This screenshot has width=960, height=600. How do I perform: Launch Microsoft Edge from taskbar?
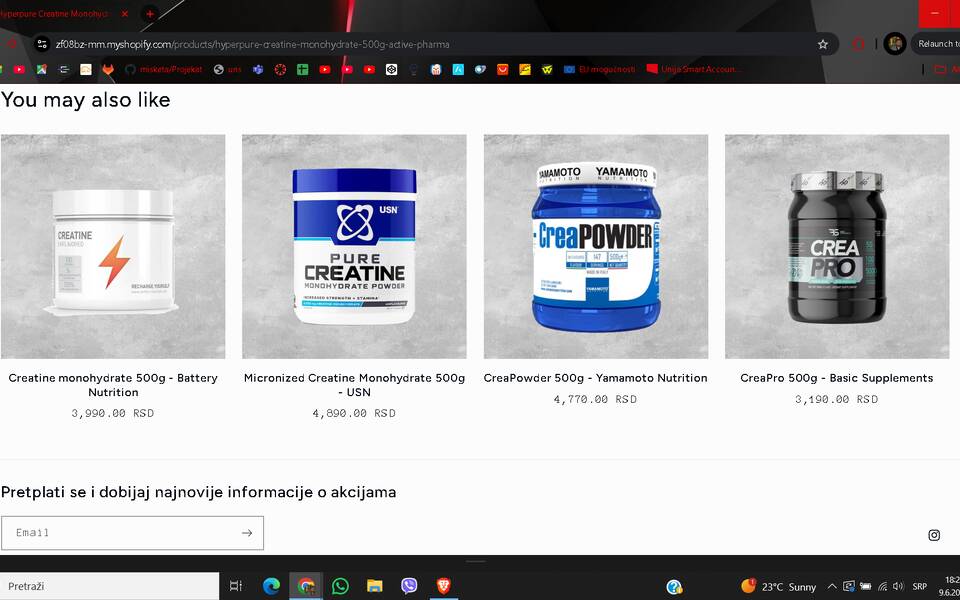pyautogui.click(x=271, y=586)
